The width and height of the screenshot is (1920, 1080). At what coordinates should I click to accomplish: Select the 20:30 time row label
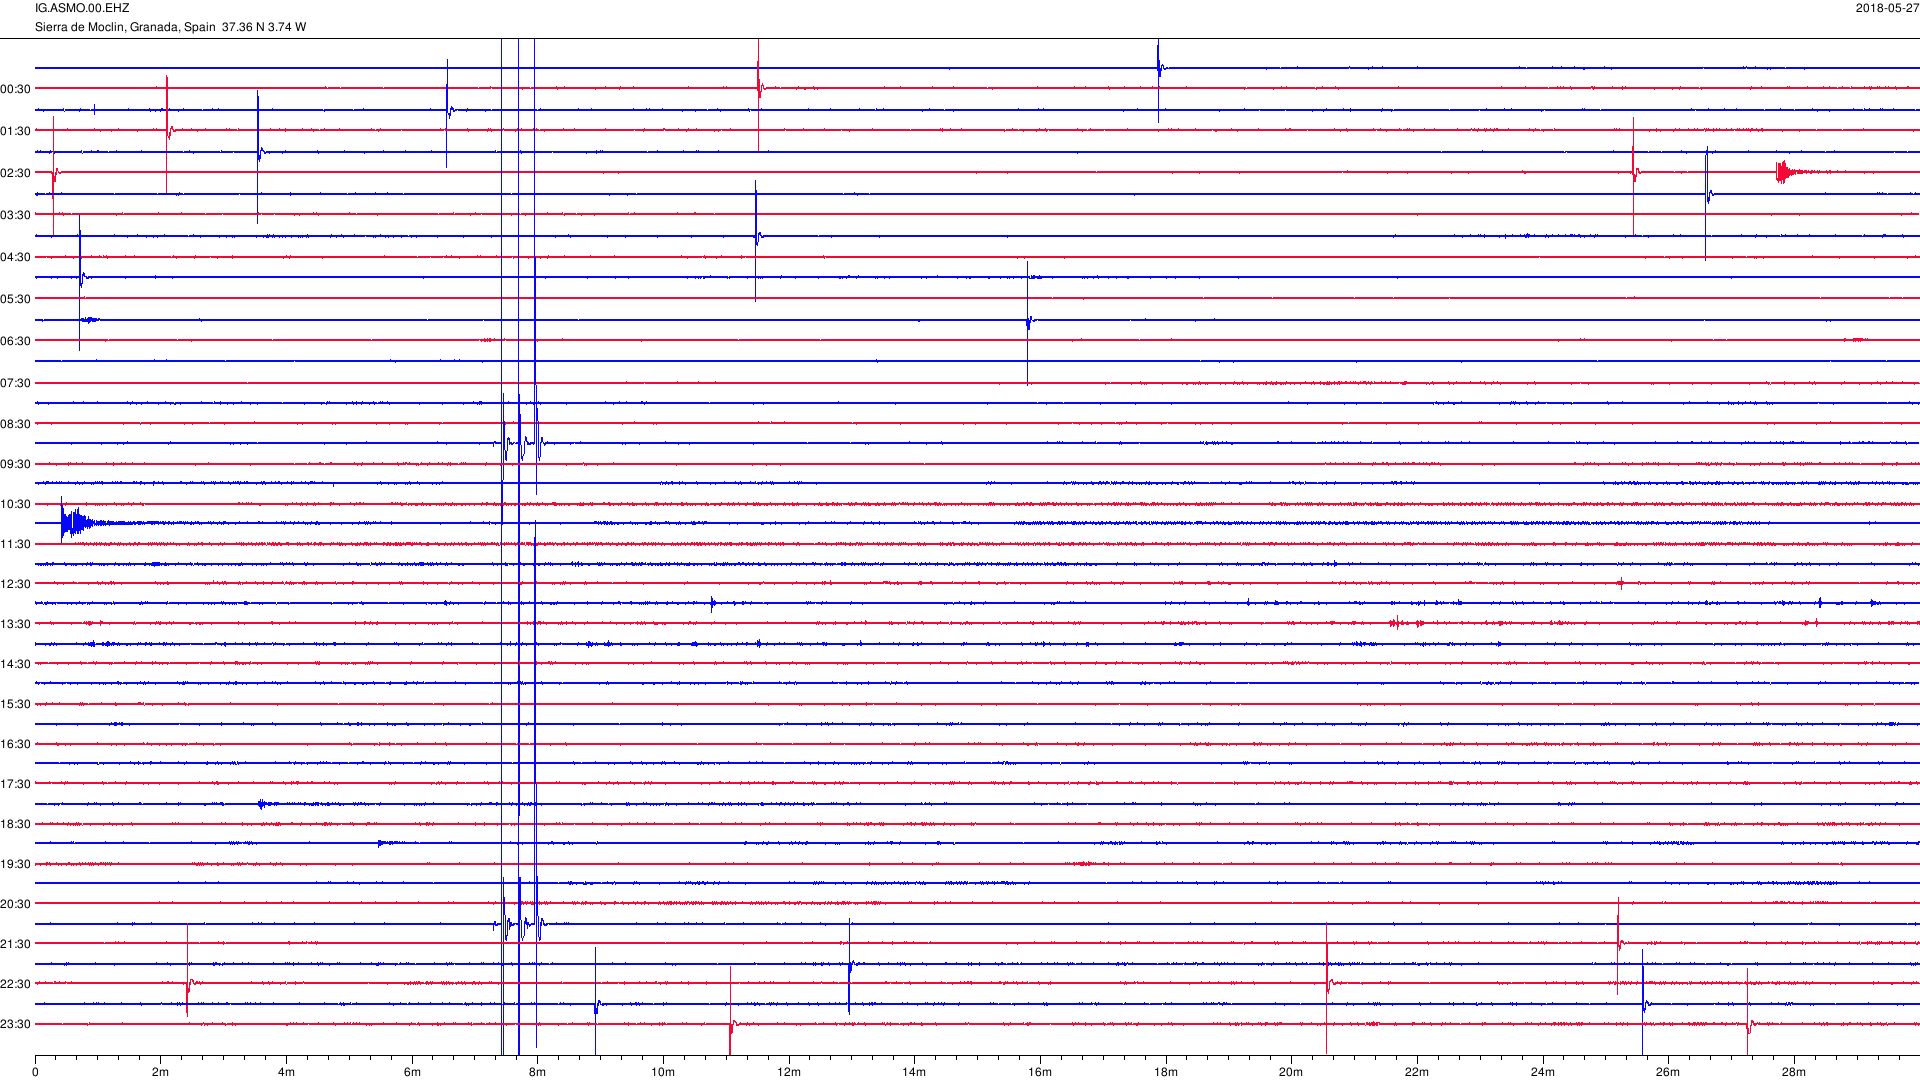click(x=16, y=904)
